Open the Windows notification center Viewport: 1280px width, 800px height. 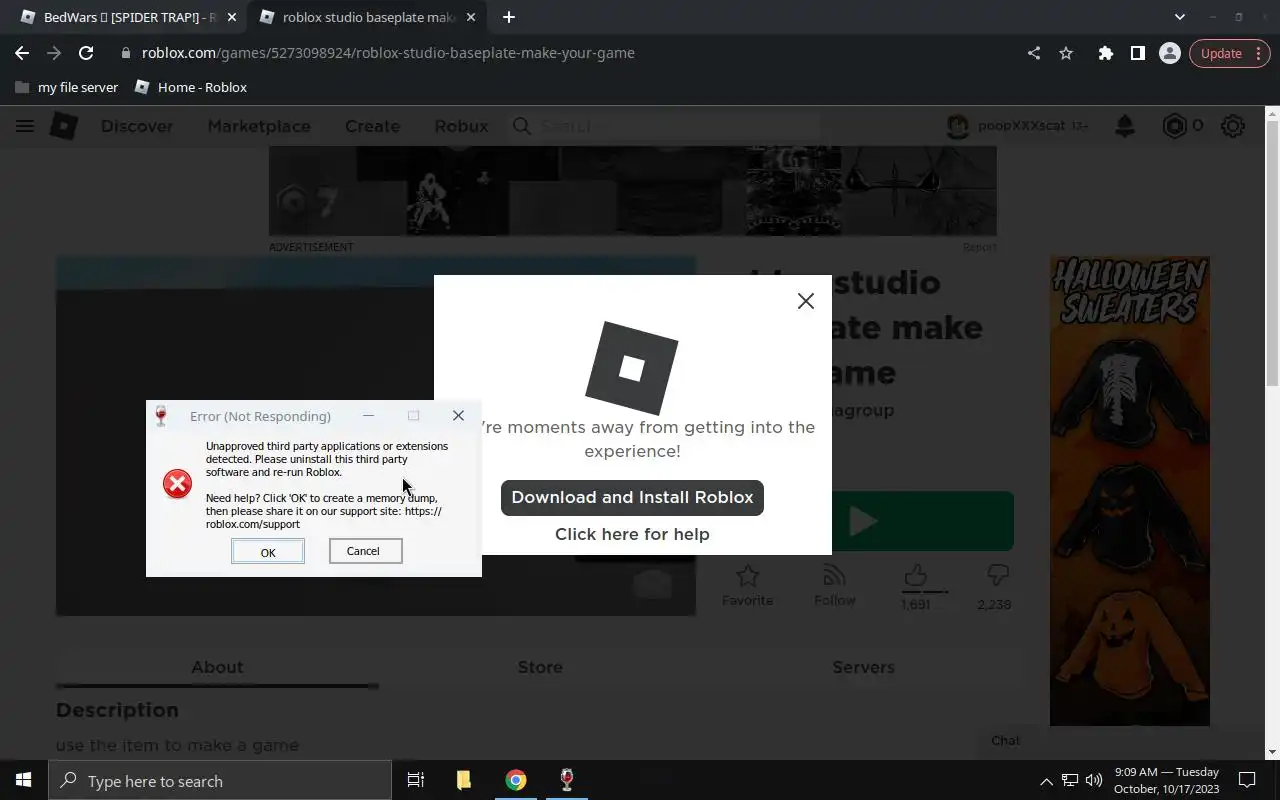pos(1247,780)
